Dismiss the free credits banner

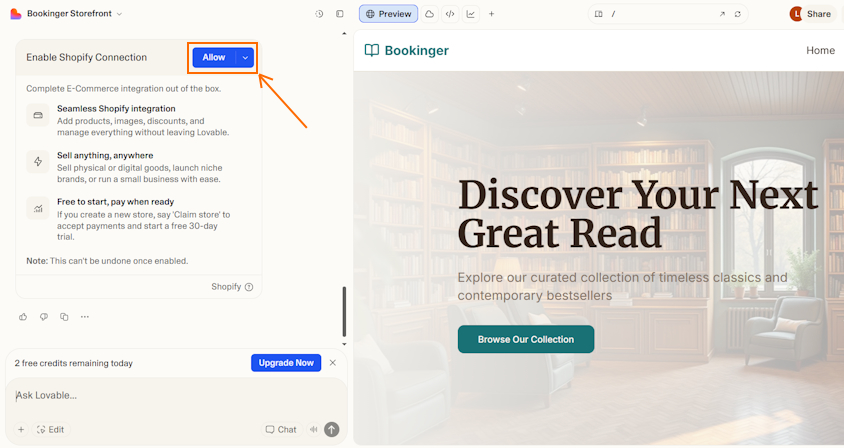click(333, 363)
